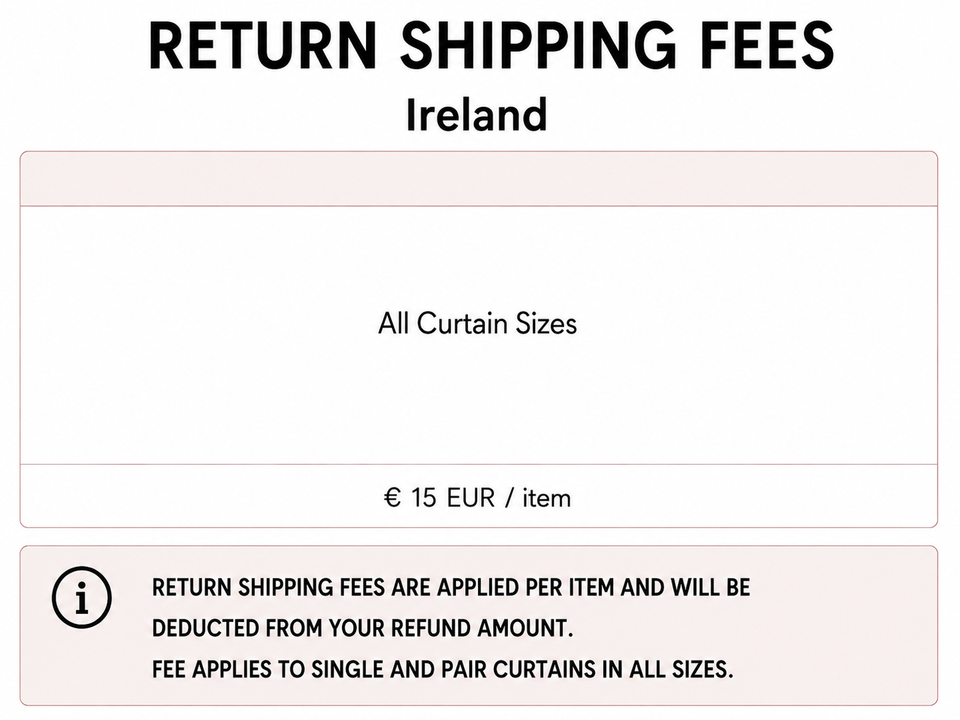Click the circled information icon
Image resolution: width=960 pixels, height=720 pixels.
click(81, 598)
